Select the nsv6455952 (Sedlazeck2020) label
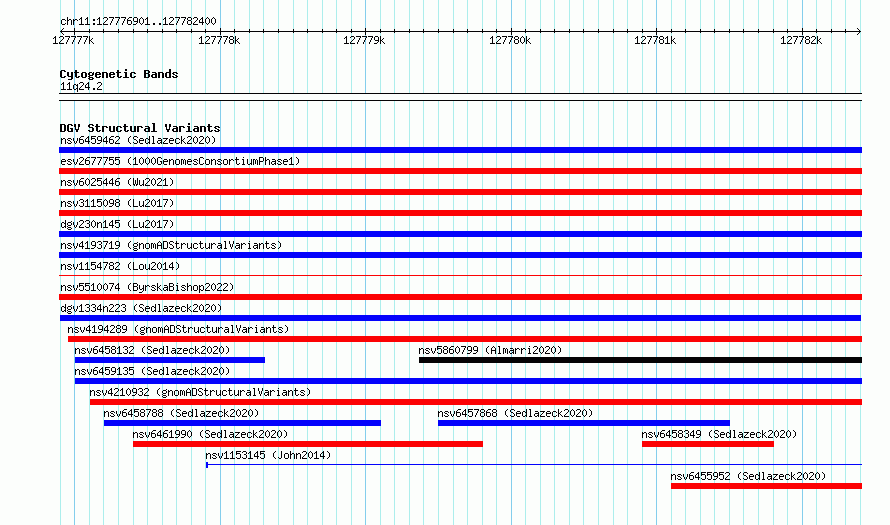Viewport: 890px width, 525px height. click(748, 476)
